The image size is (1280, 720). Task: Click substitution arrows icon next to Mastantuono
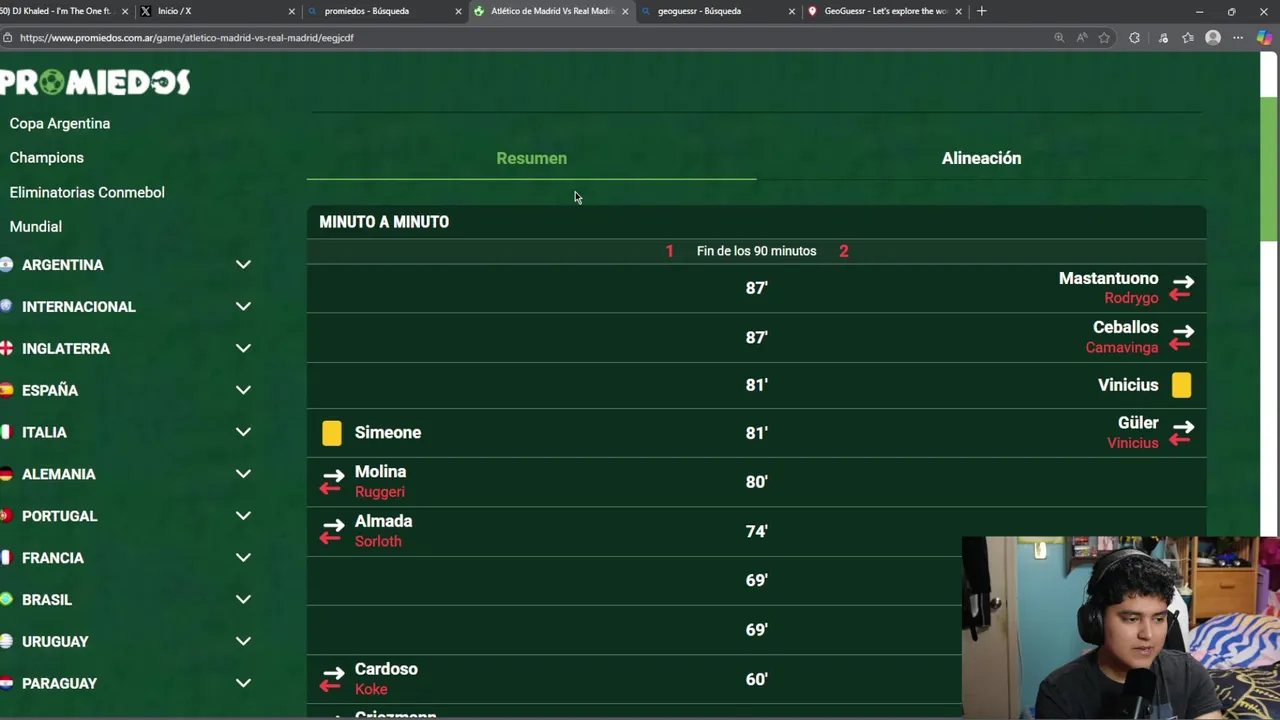1182,288
